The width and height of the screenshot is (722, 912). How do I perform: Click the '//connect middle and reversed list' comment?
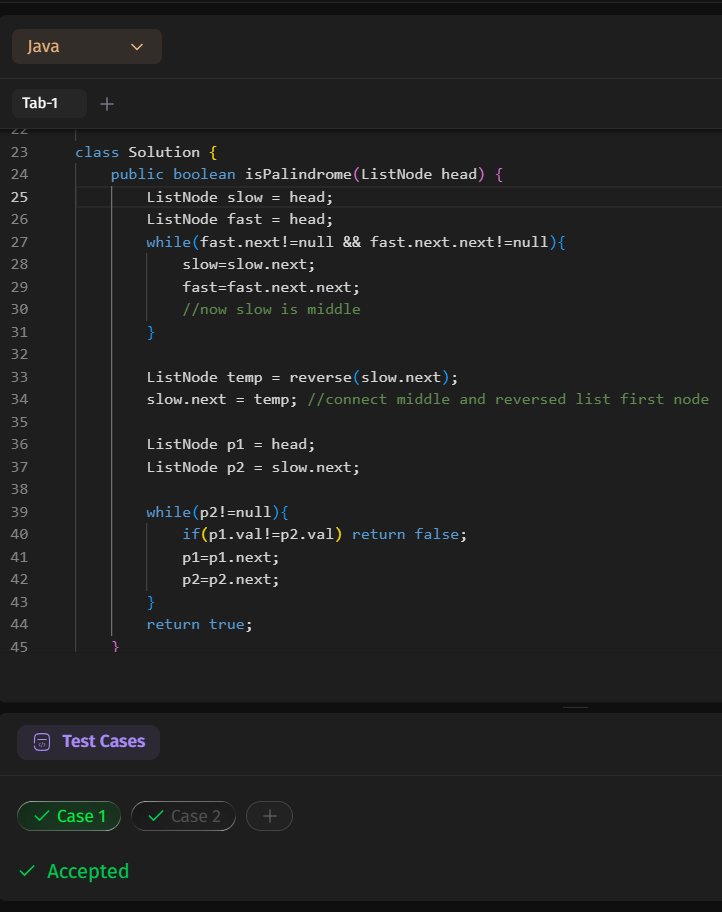point(508,400)
